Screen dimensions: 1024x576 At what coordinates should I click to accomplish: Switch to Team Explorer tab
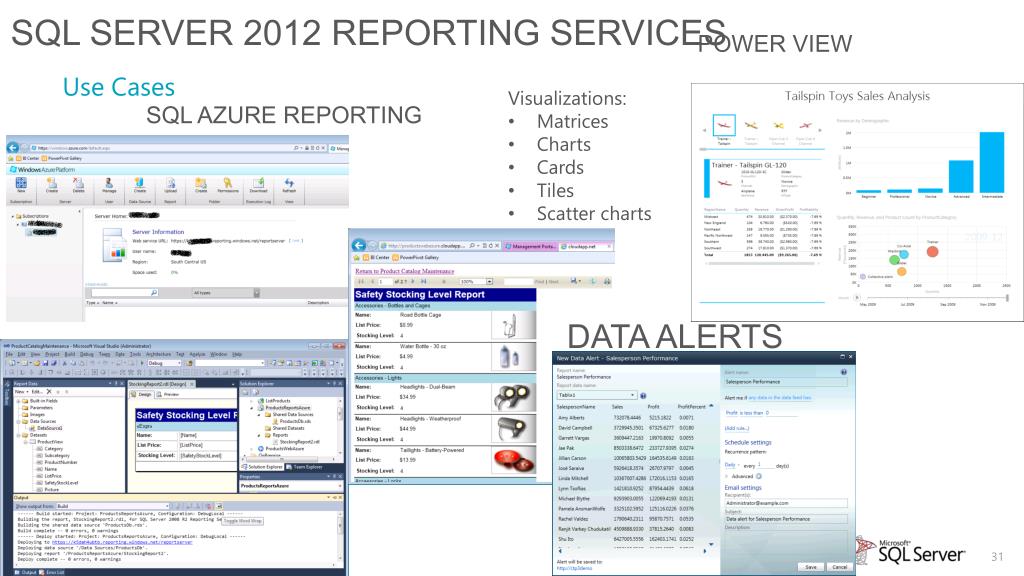(304, 467)
